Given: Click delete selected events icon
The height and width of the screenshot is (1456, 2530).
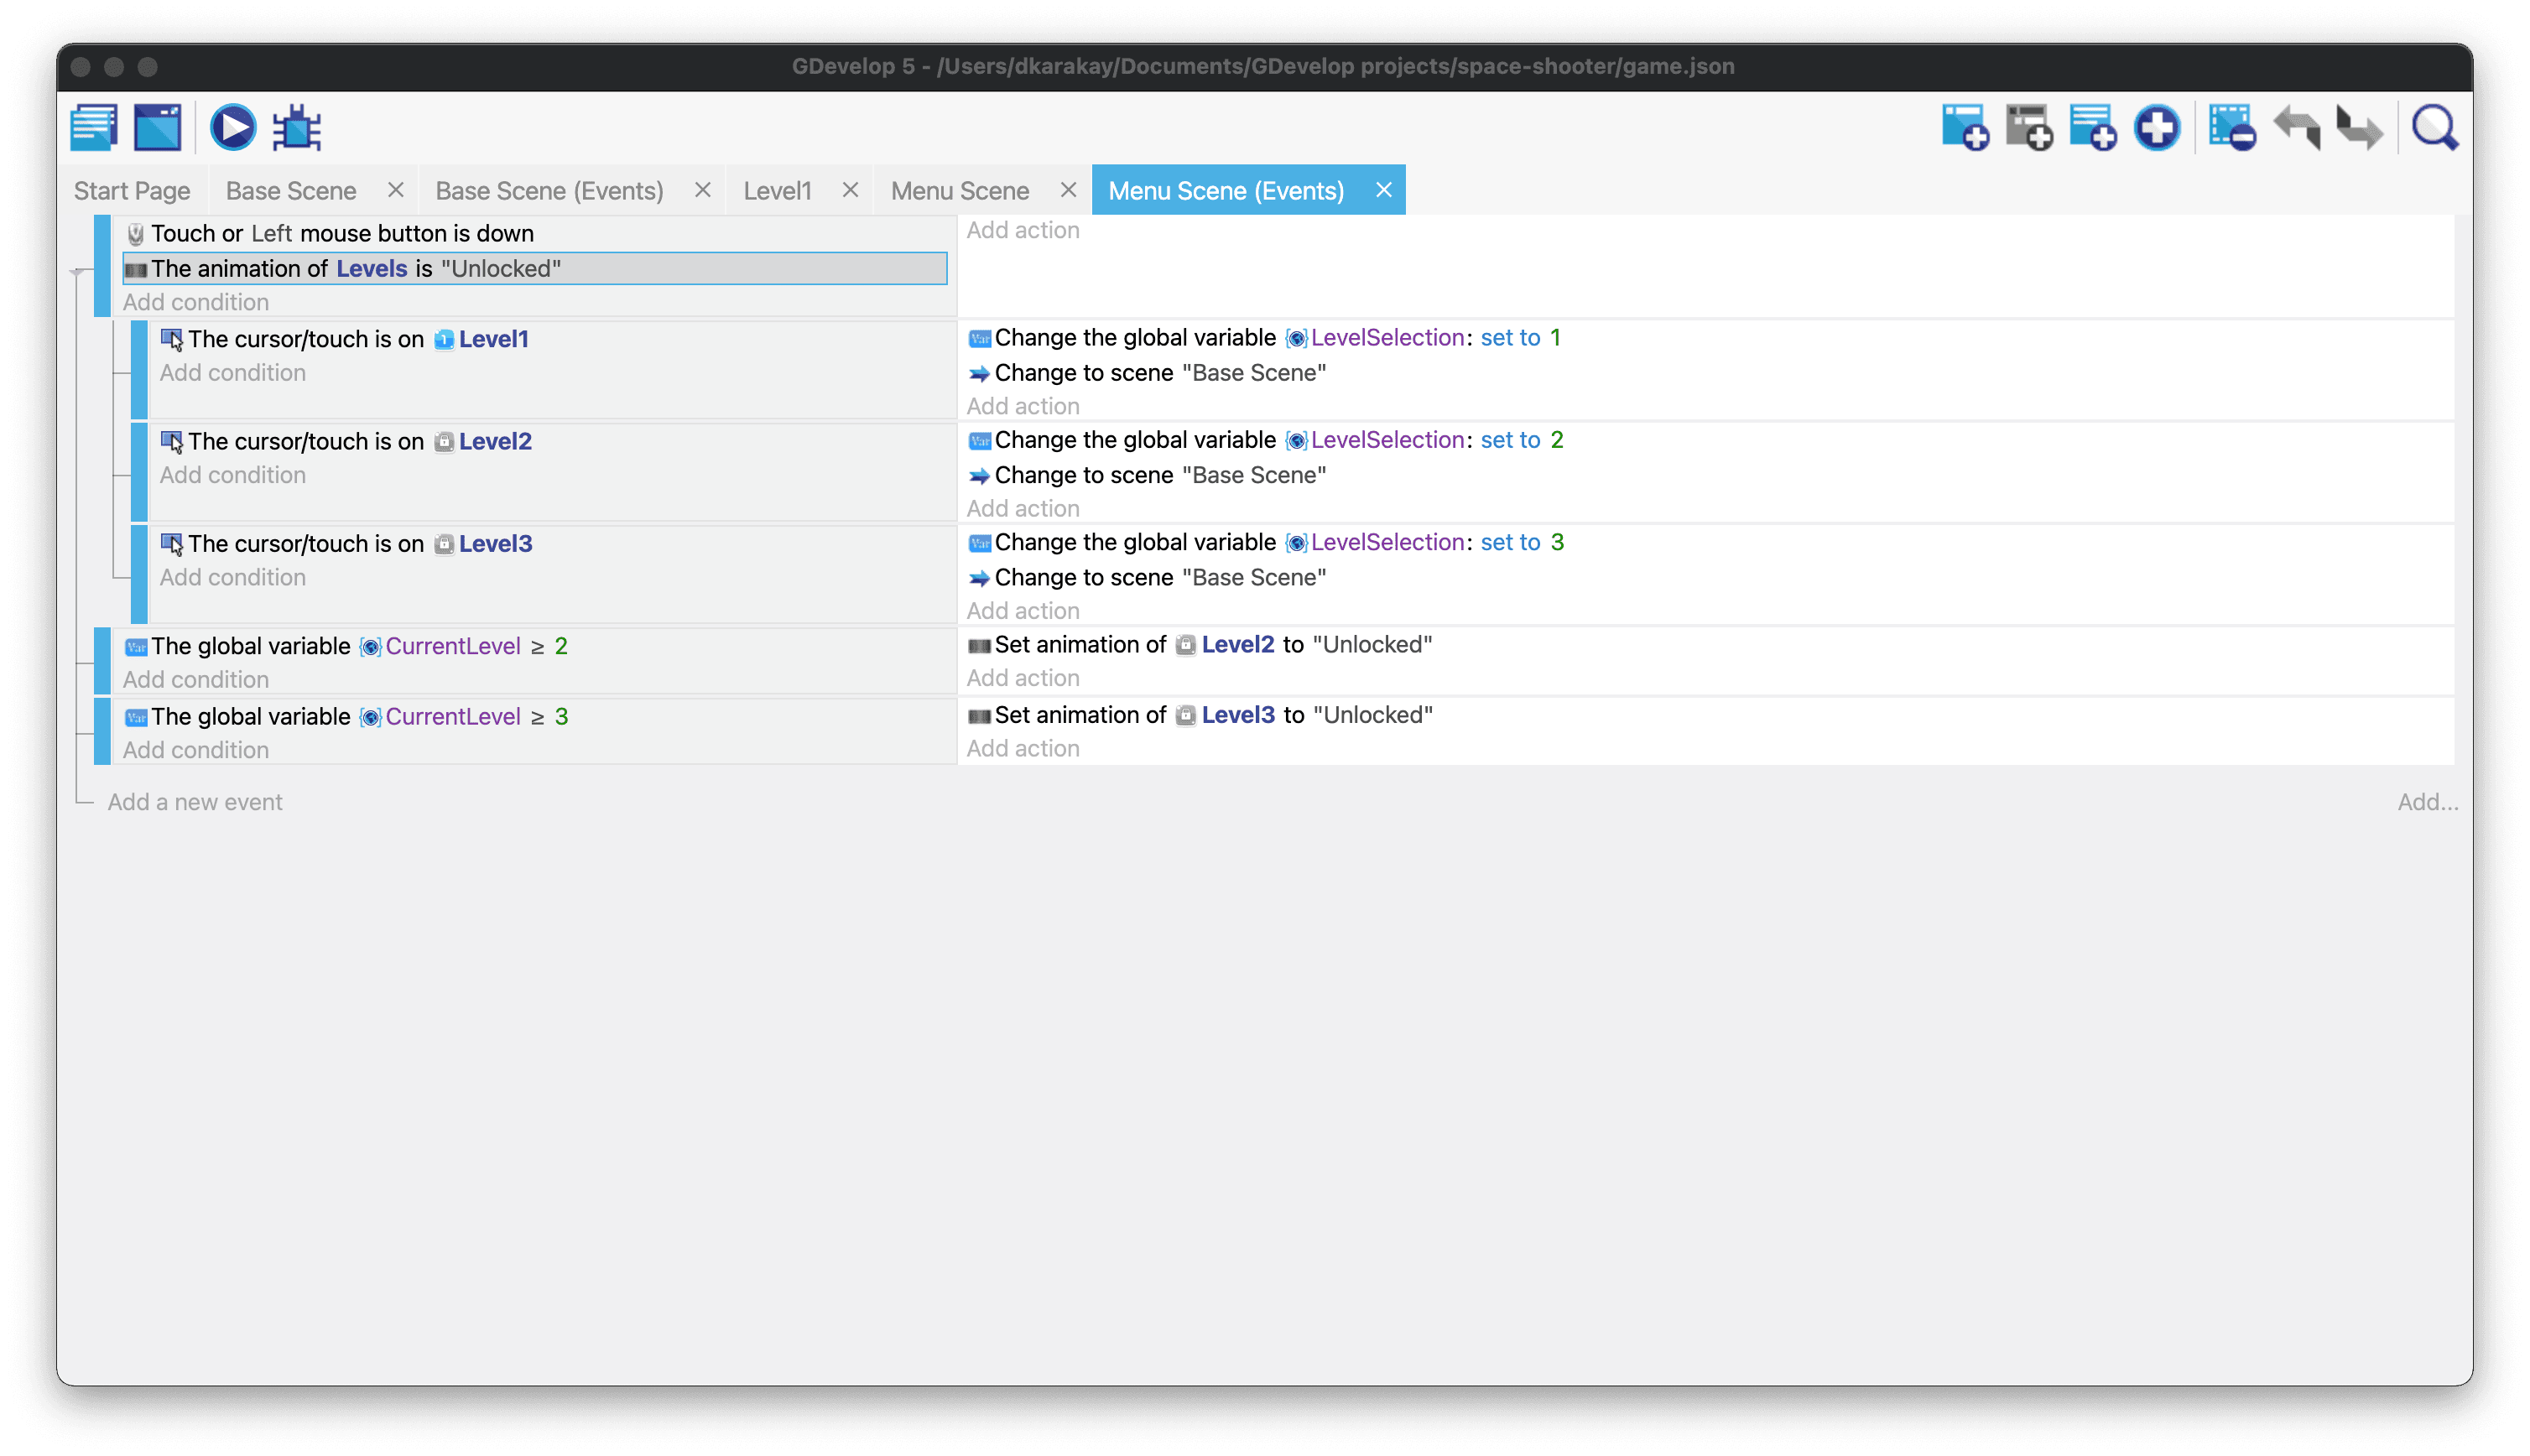Looking at the screenshot, I should tap(2232, 128).
